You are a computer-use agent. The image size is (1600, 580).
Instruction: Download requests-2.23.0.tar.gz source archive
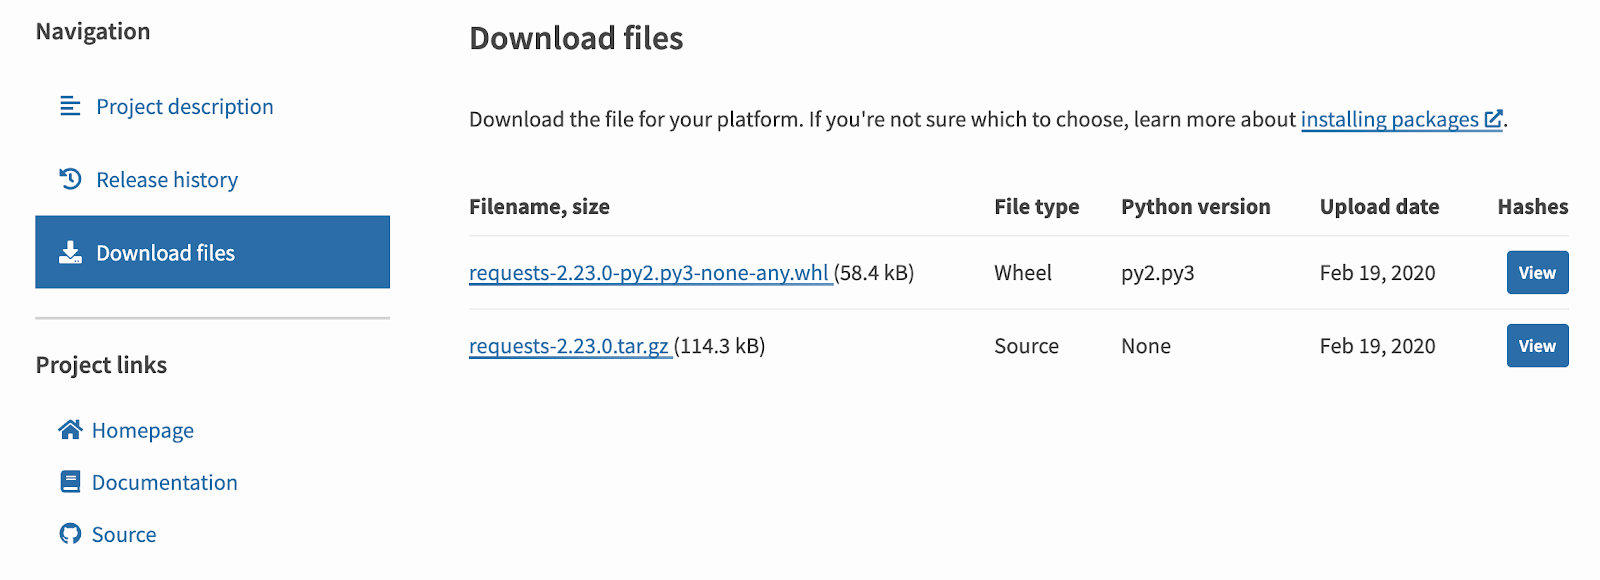tap(569, 346)
